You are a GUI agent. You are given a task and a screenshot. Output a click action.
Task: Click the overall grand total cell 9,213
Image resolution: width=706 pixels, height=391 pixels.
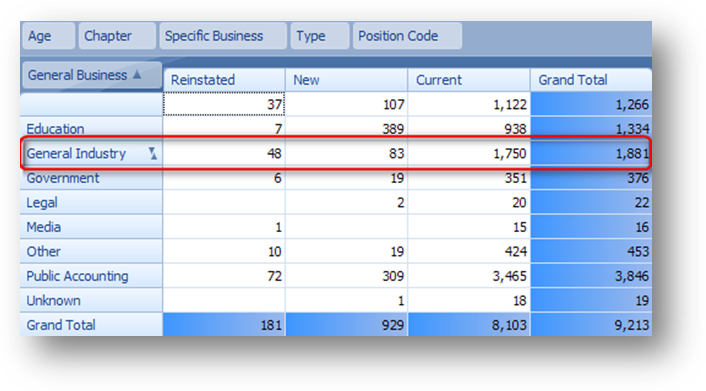pyautogui.click(x=591, y=325)
